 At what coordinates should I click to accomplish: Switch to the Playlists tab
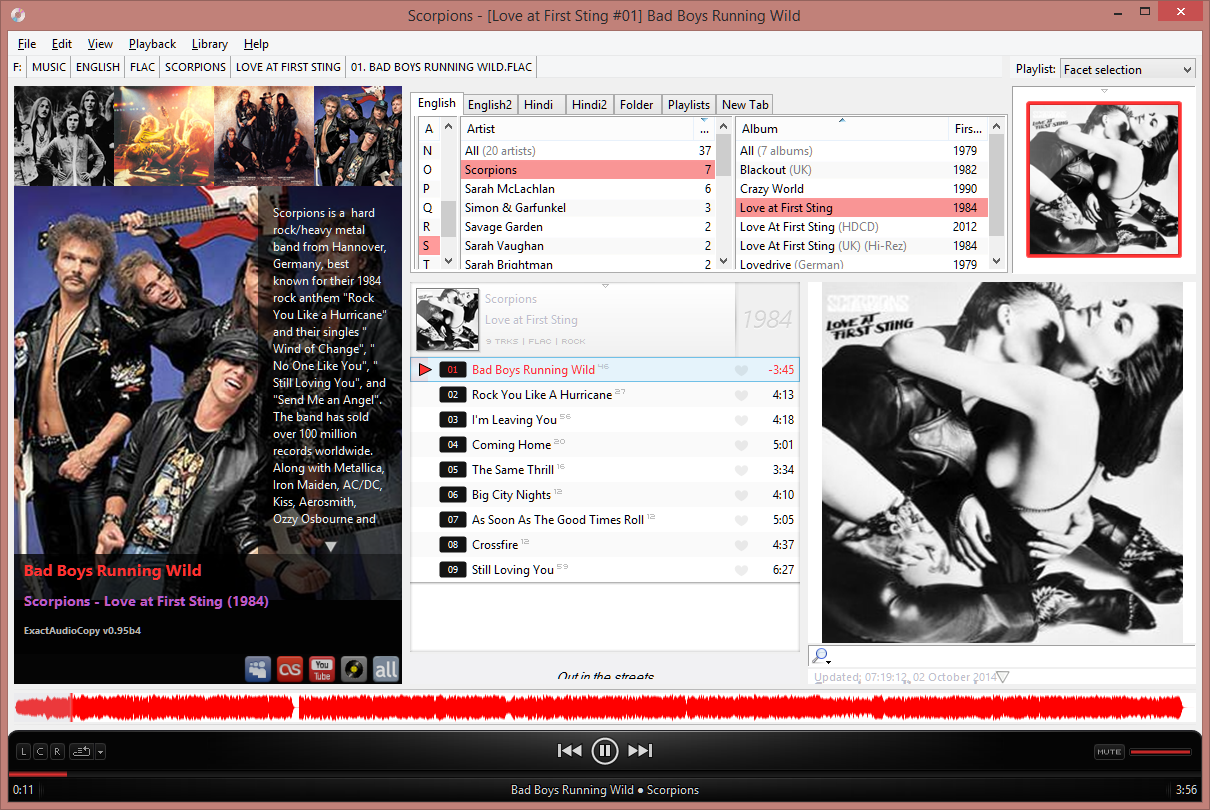tap(689, 105)
